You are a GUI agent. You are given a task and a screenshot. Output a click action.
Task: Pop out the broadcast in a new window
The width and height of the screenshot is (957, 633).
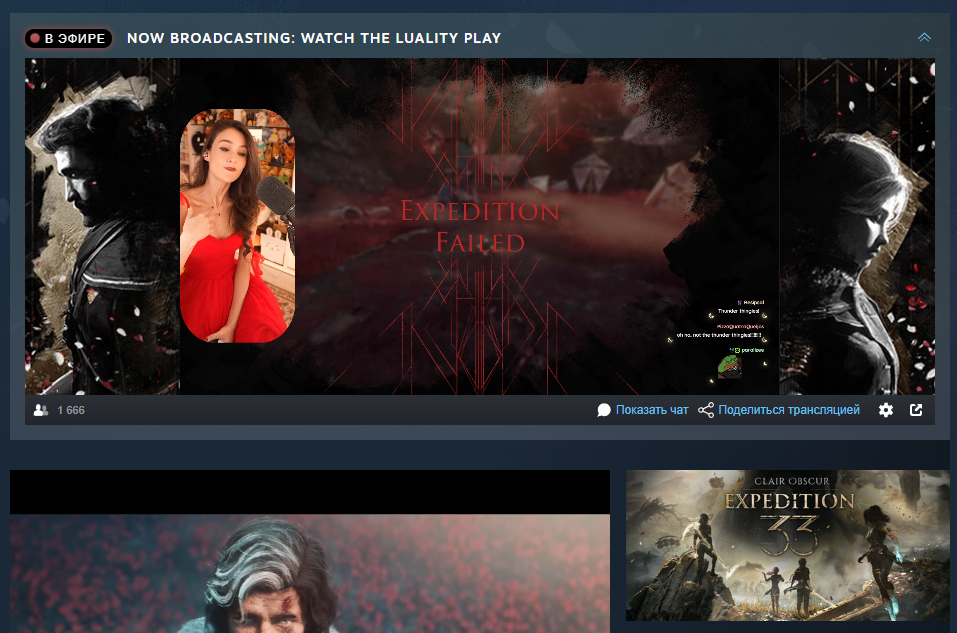(916, 410)
